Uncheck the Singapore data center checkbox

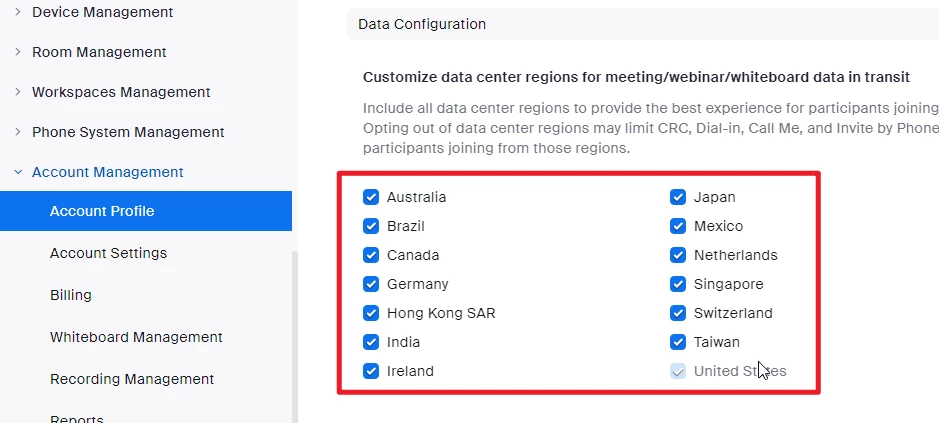tap(678, 284)
